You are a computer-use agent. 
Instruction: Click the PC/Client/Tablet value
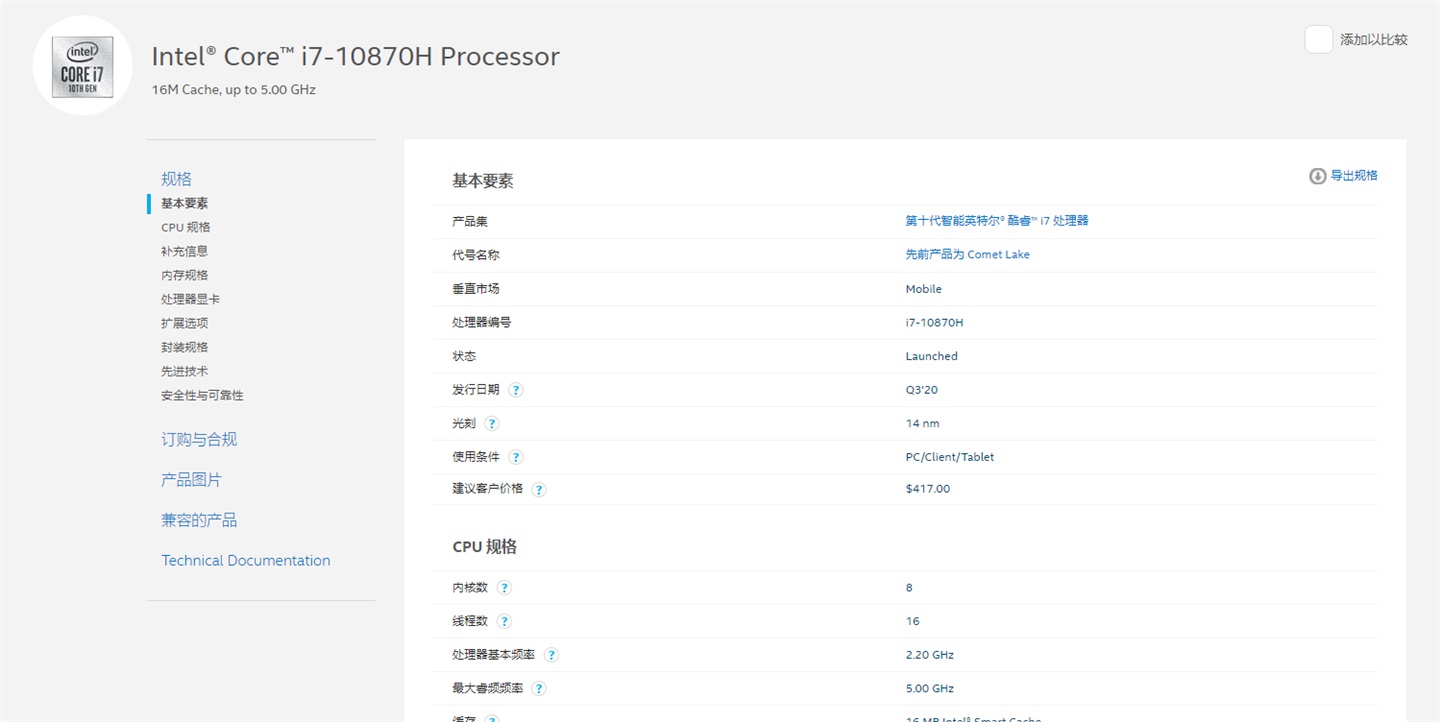pyautogui.click(x=950, y=457)
